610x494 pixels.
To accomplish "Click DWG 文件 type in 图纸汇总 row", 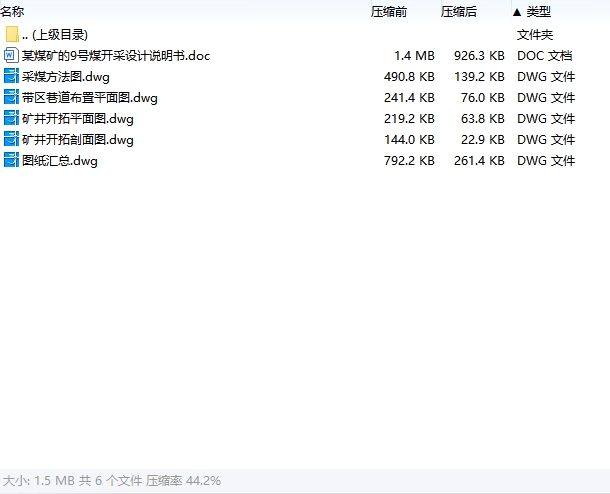I will (546, 161).
